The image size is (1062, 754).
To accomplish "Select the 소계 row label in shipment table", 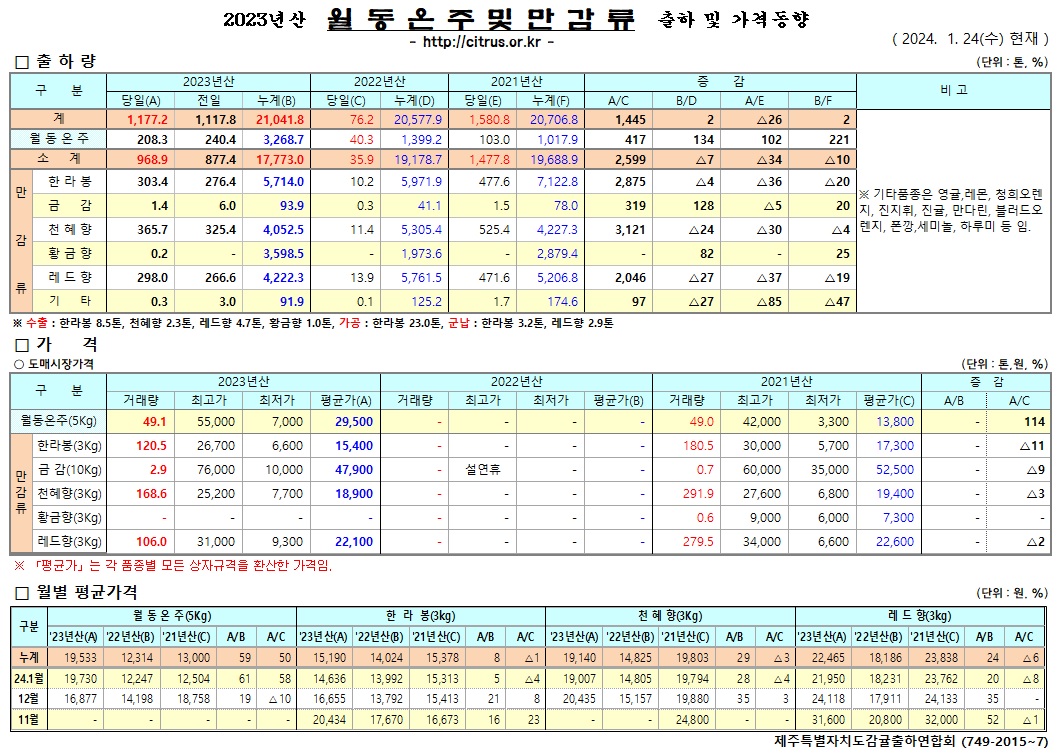I will click(x=58, y=159).
